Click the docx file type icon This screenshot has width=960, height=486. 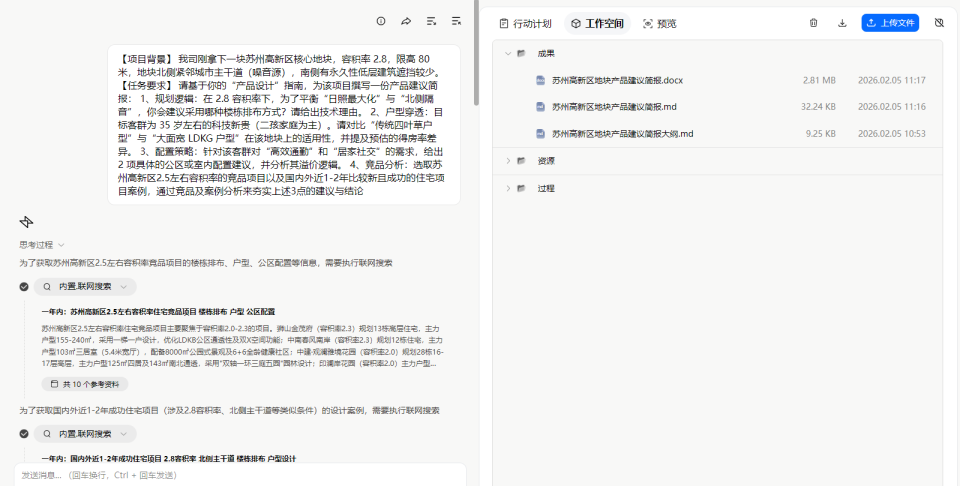(541, 80)
